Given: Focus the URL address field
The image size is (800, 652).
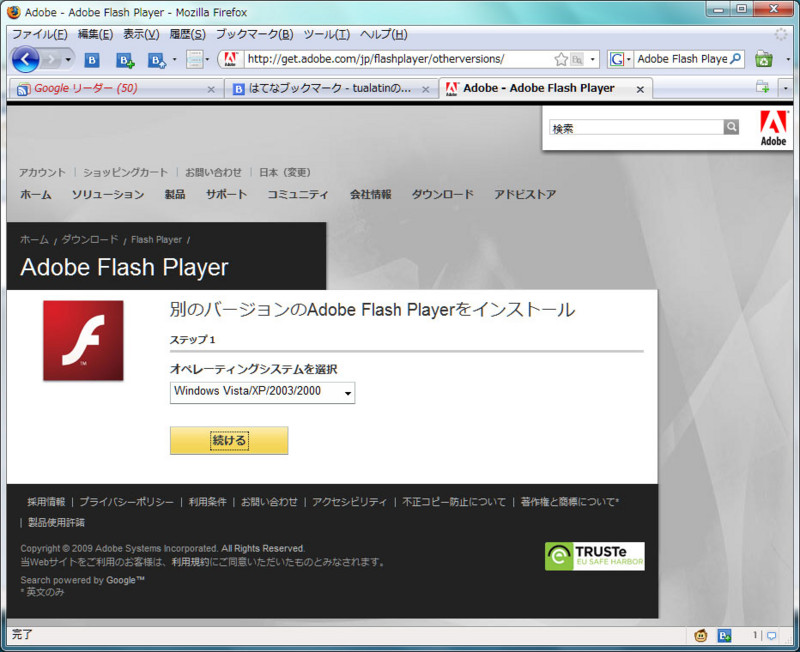Looking at the screenshot, I should [x=398, y=59].
